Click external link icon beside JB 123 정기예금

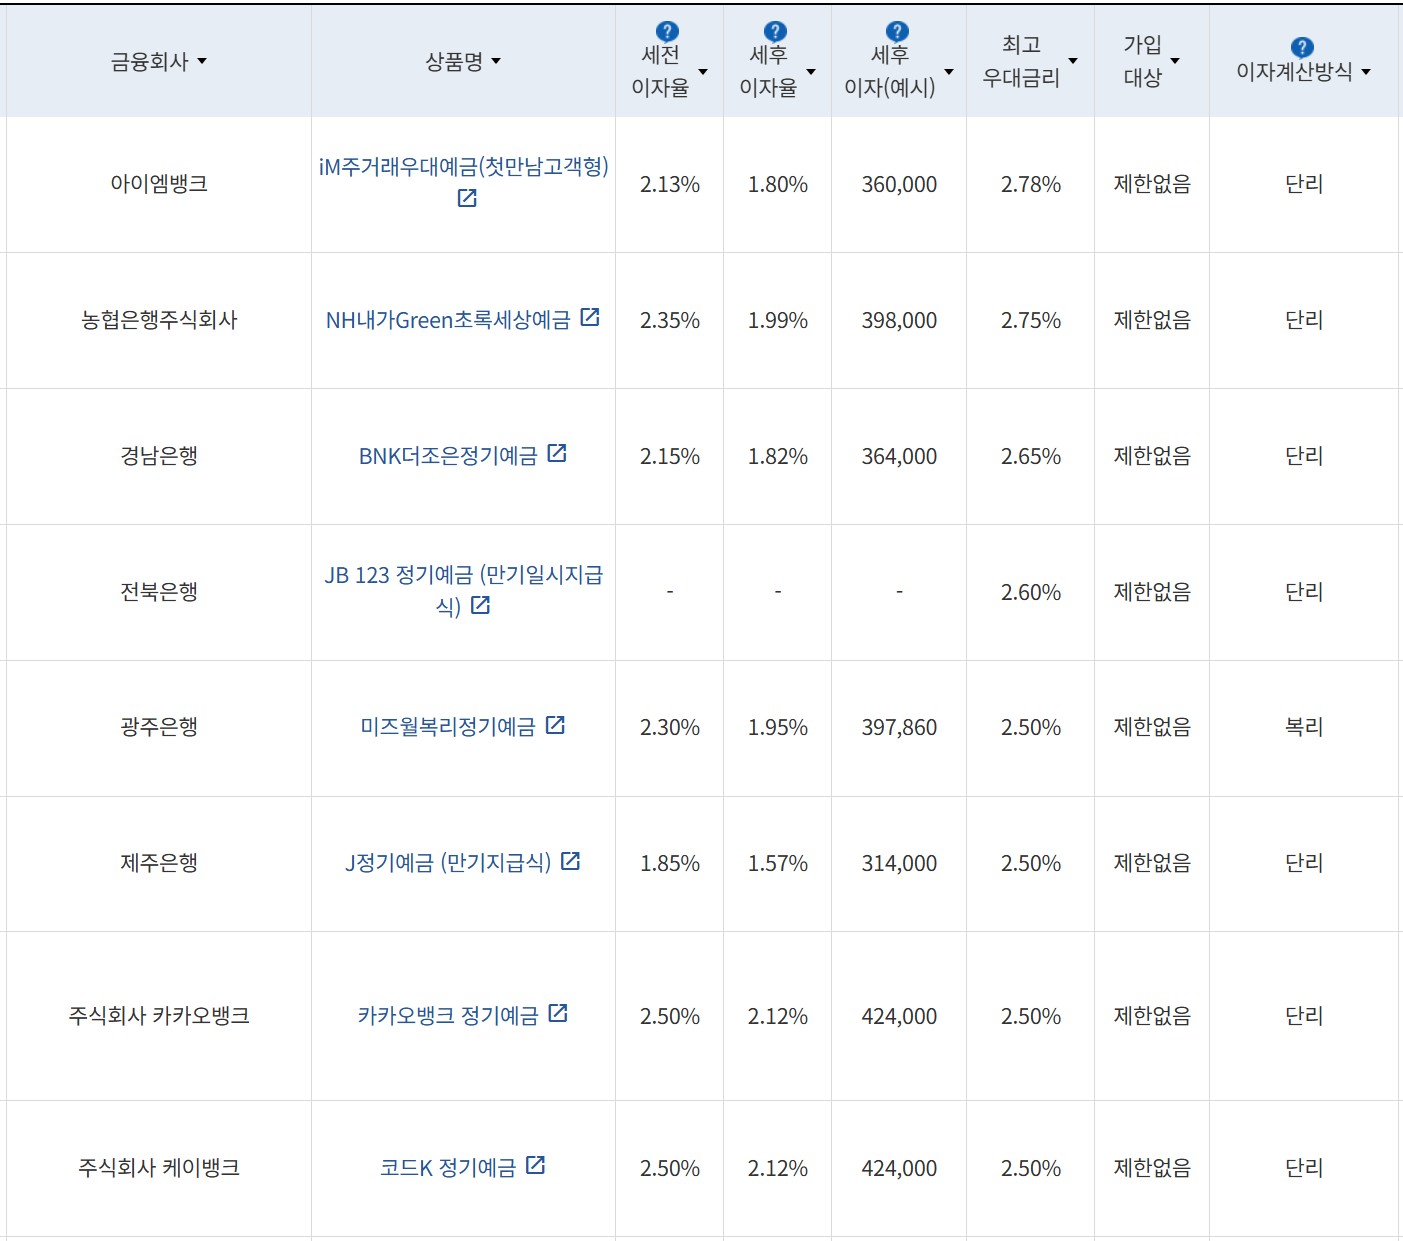(x=481, y=605)
